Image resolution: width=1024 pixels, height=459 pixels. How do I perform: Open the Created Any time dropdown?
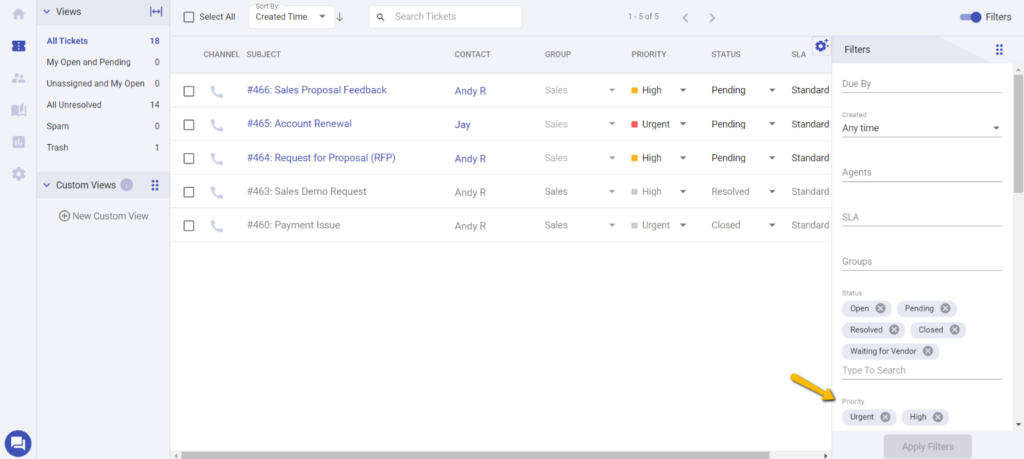click(x=921, y=128)
